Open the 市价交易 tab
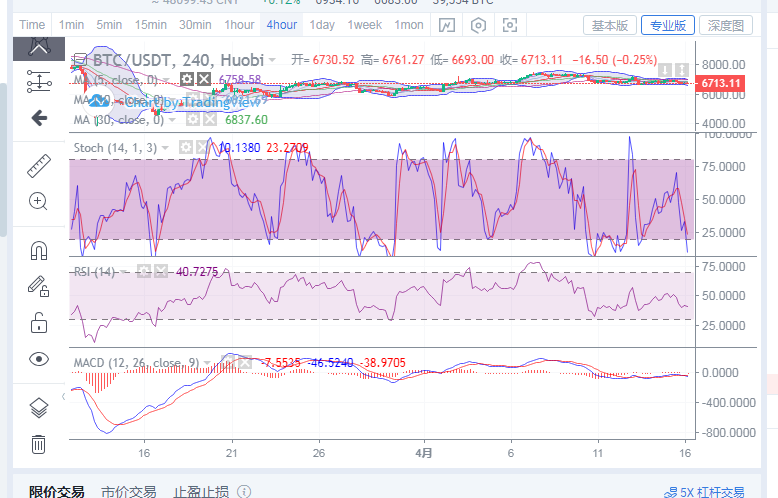The image size is (778, 498). click(129, 492)
